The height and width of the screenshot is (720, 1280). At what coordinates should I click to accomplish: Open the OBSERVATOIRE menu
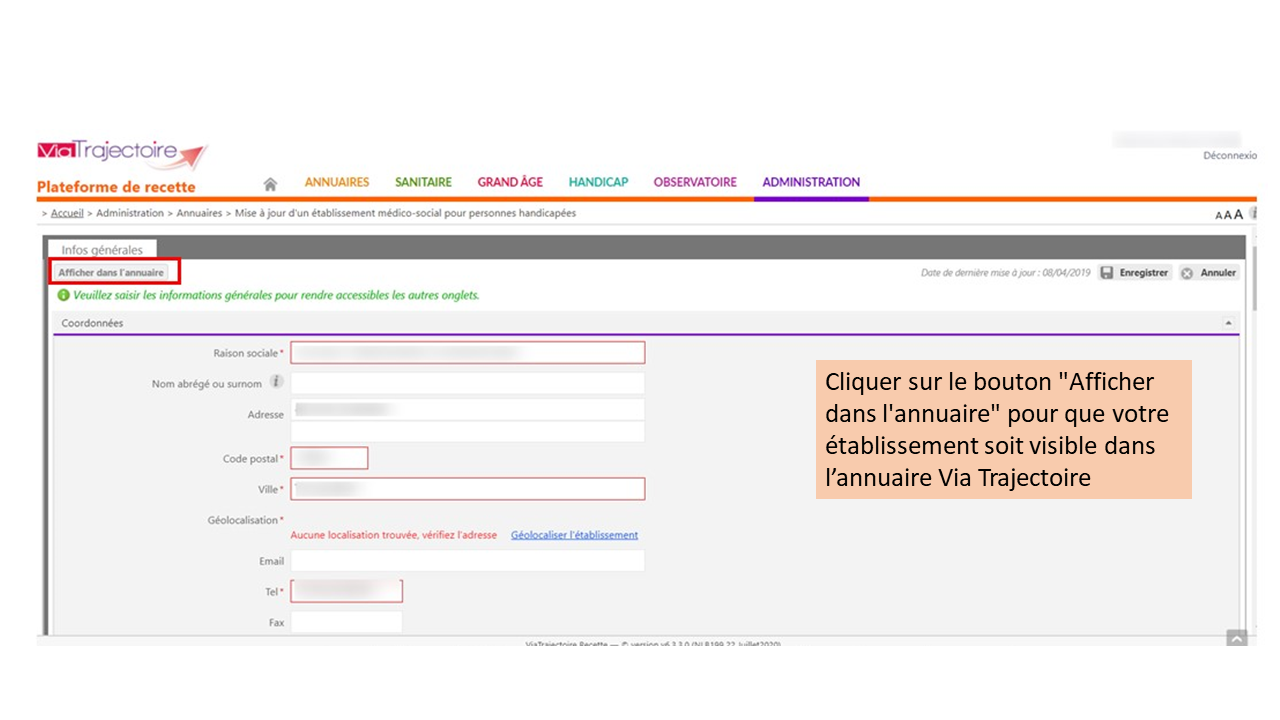pos(695,182)
